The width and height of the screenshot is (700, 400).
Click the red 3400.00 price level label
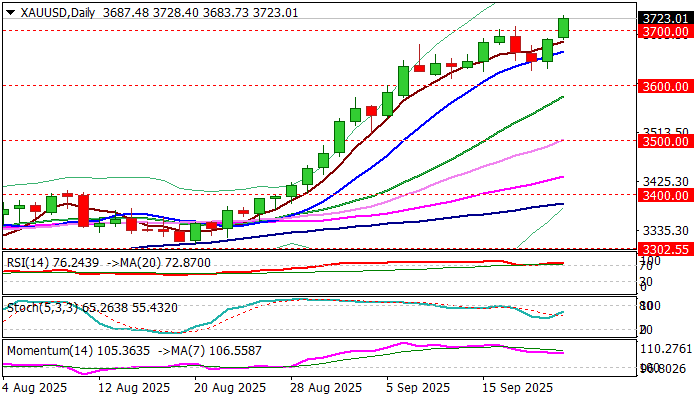click(x=666, y=196)
